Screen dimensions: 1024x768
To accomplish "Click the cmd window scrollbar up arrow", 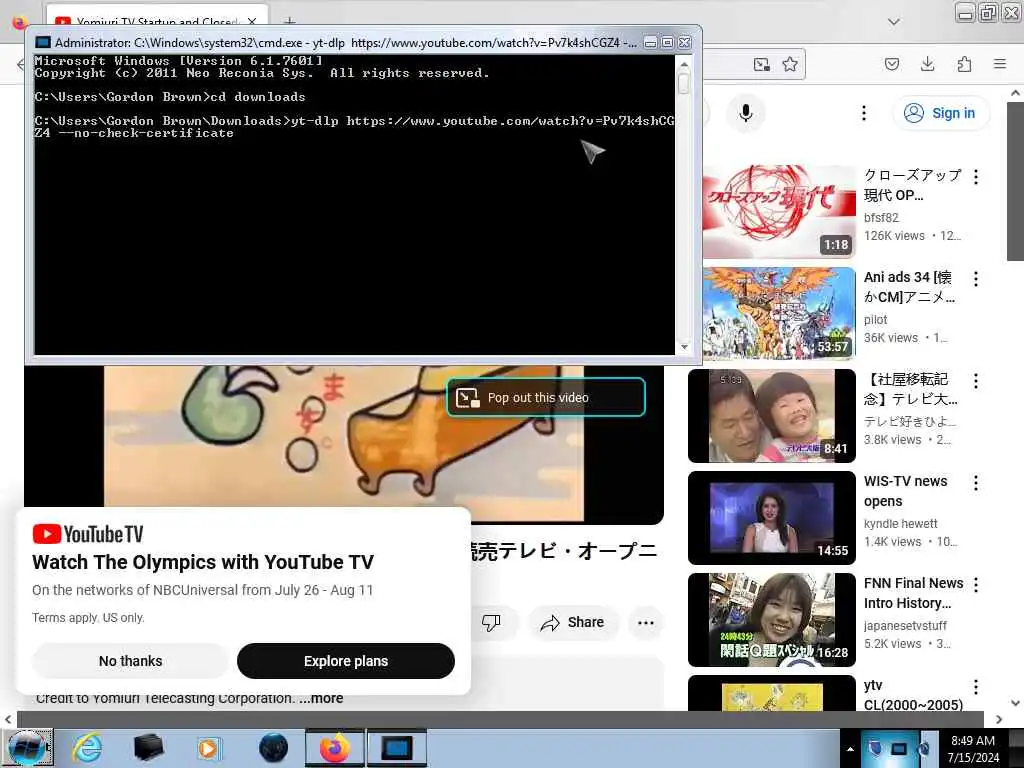I will [x=684, y=64].
